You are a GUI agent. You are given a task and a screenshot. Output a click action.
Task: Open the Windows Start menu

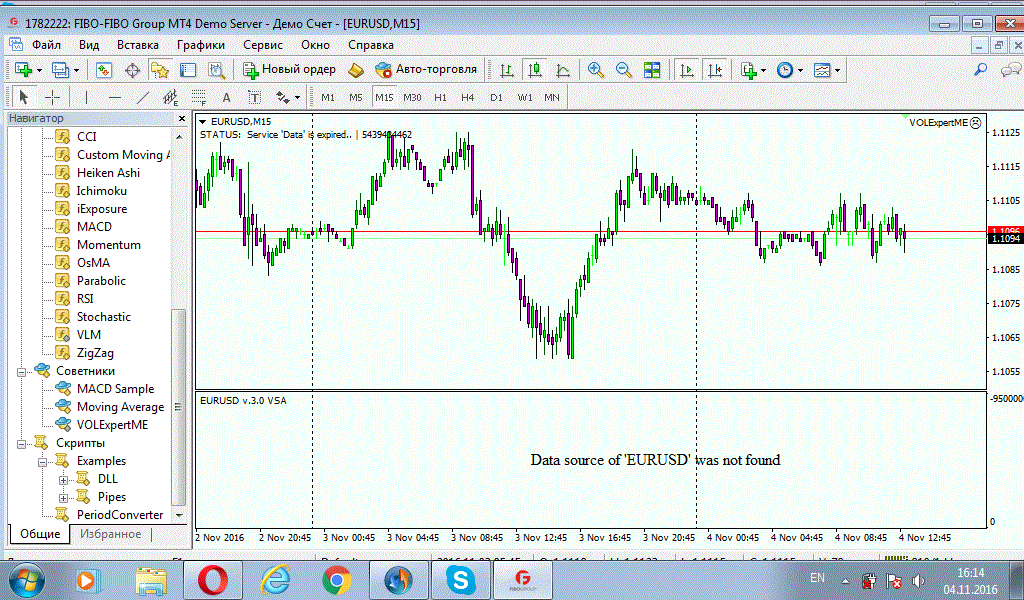26,580
